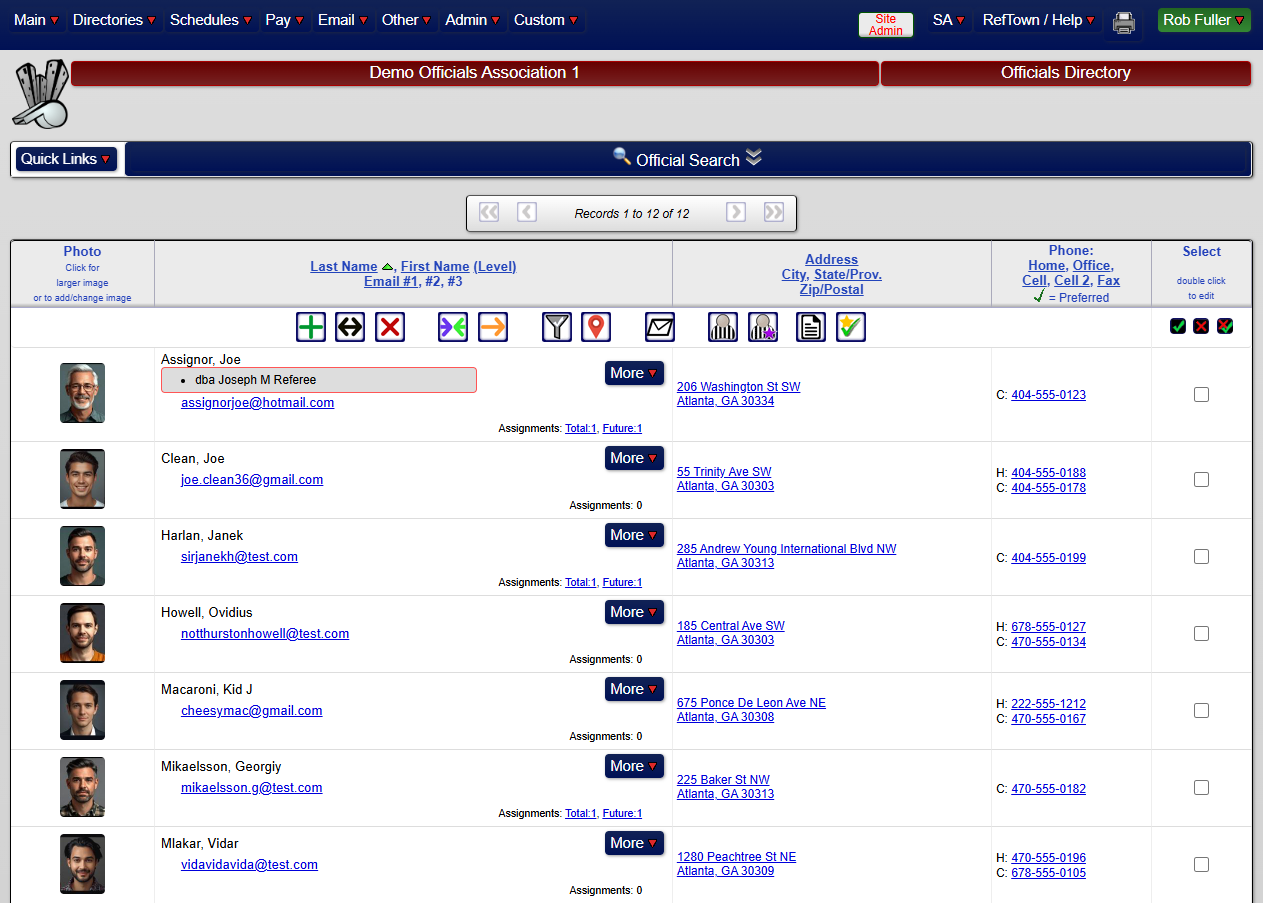Open the Quick Links dropdown

pos(65,158)
